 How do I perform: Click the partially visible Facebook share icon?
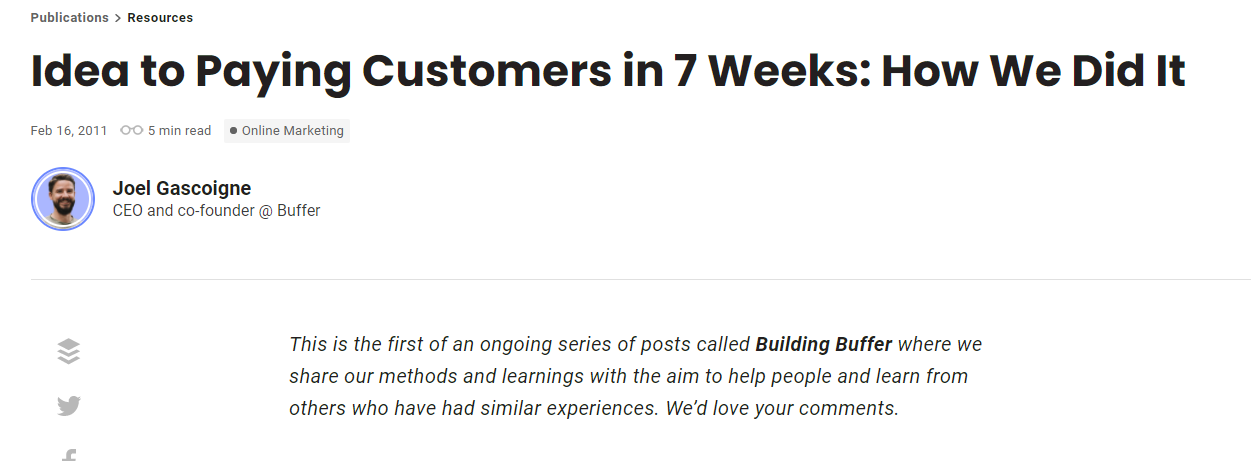[x=68, y=455]
